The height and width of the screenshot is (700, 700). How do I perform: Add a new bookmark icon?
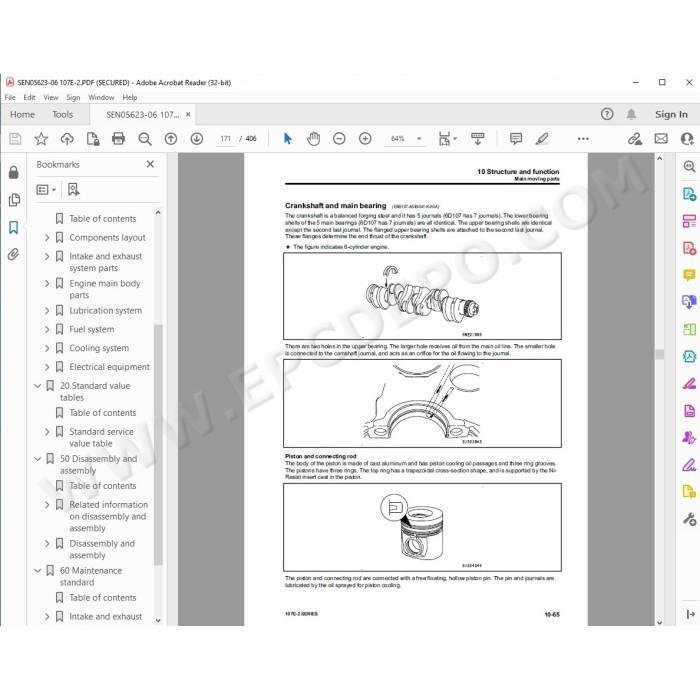pos(73,190)
